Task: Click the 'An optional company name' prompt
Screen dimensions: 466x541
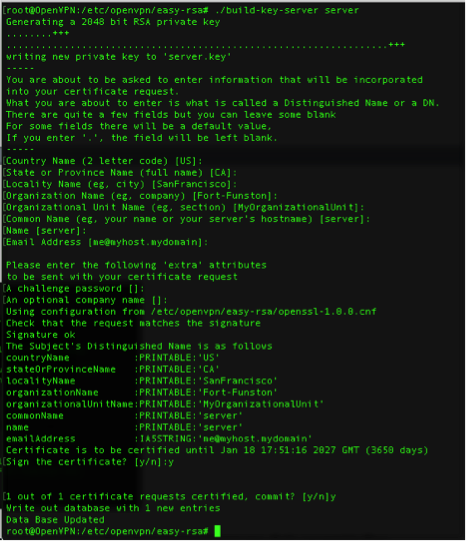Action: pos(87,300)
